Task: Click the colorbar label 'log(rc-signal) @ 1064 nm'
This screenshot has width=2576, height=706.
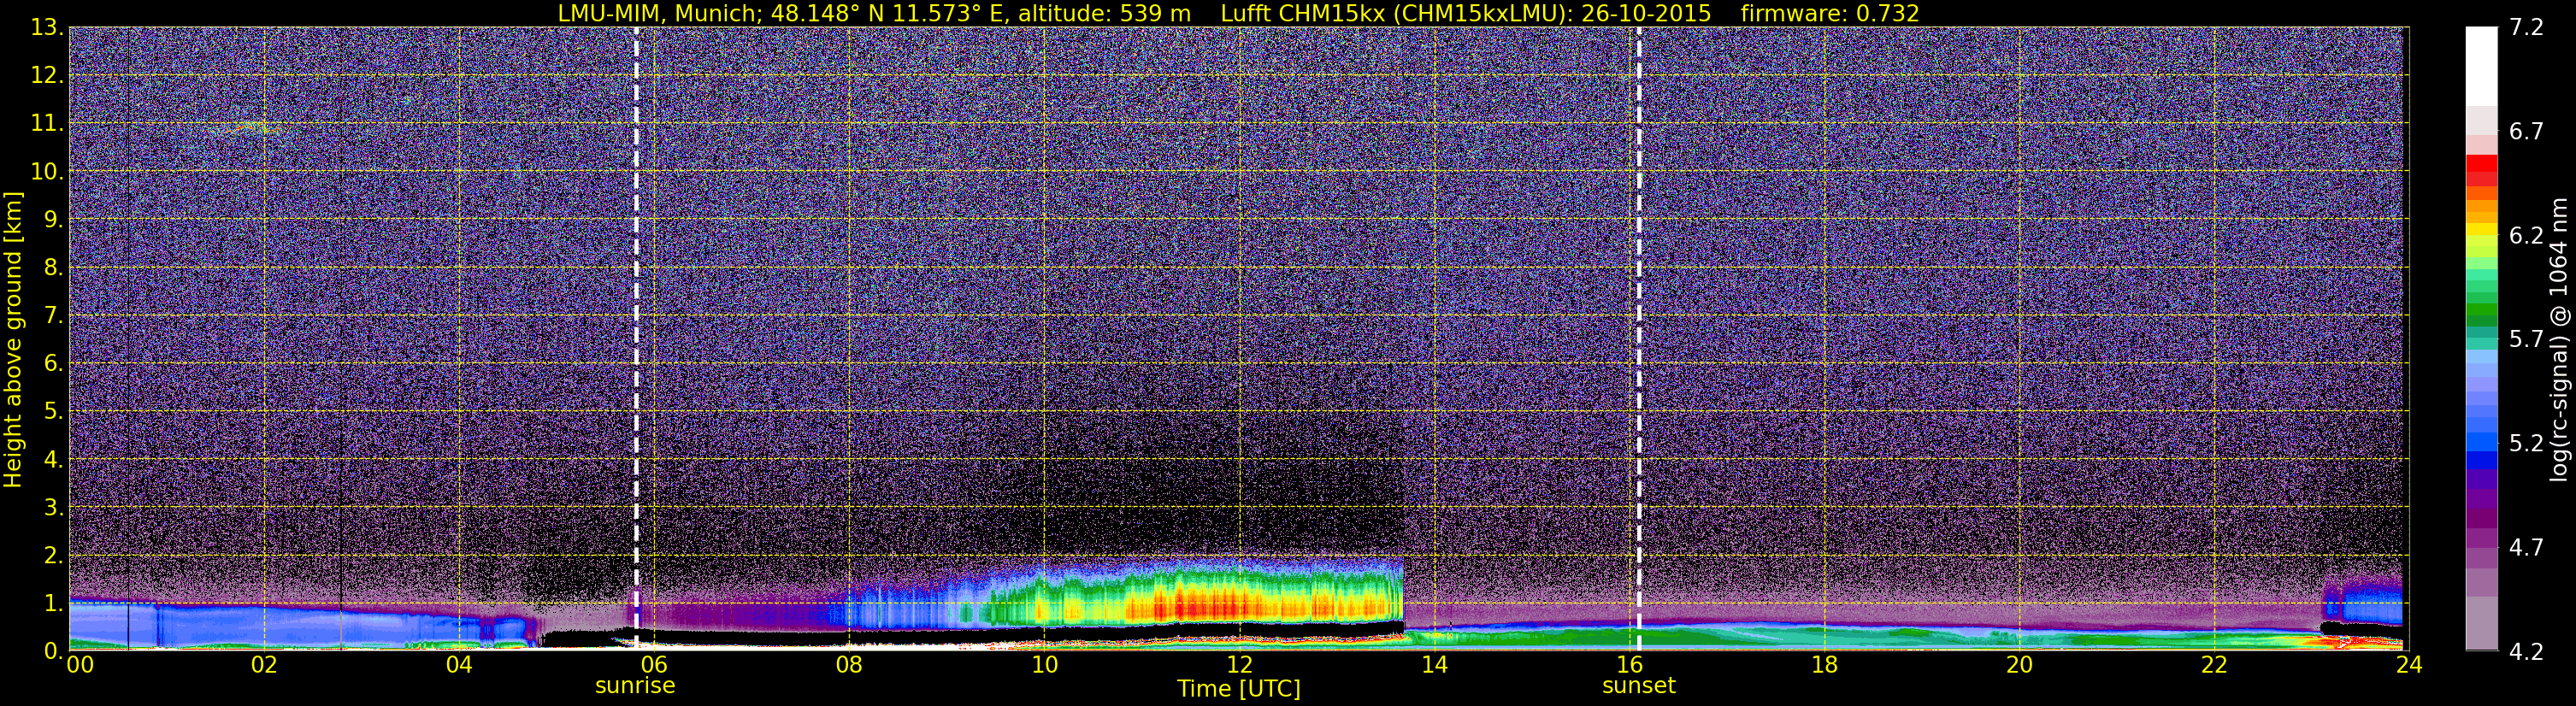Action: [2558, 339]
